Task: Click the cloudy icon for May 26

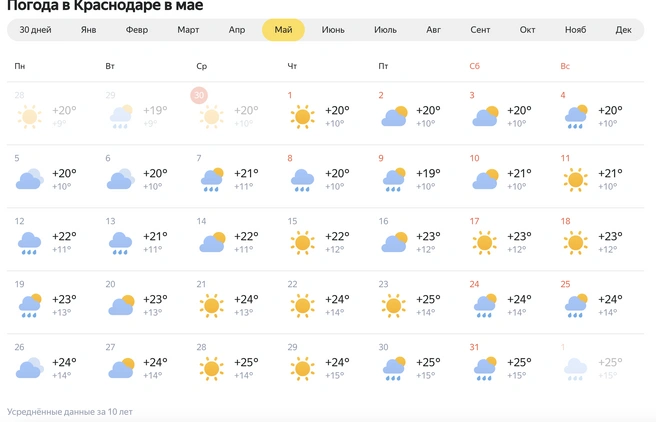Action: click(x=30, y=368)
